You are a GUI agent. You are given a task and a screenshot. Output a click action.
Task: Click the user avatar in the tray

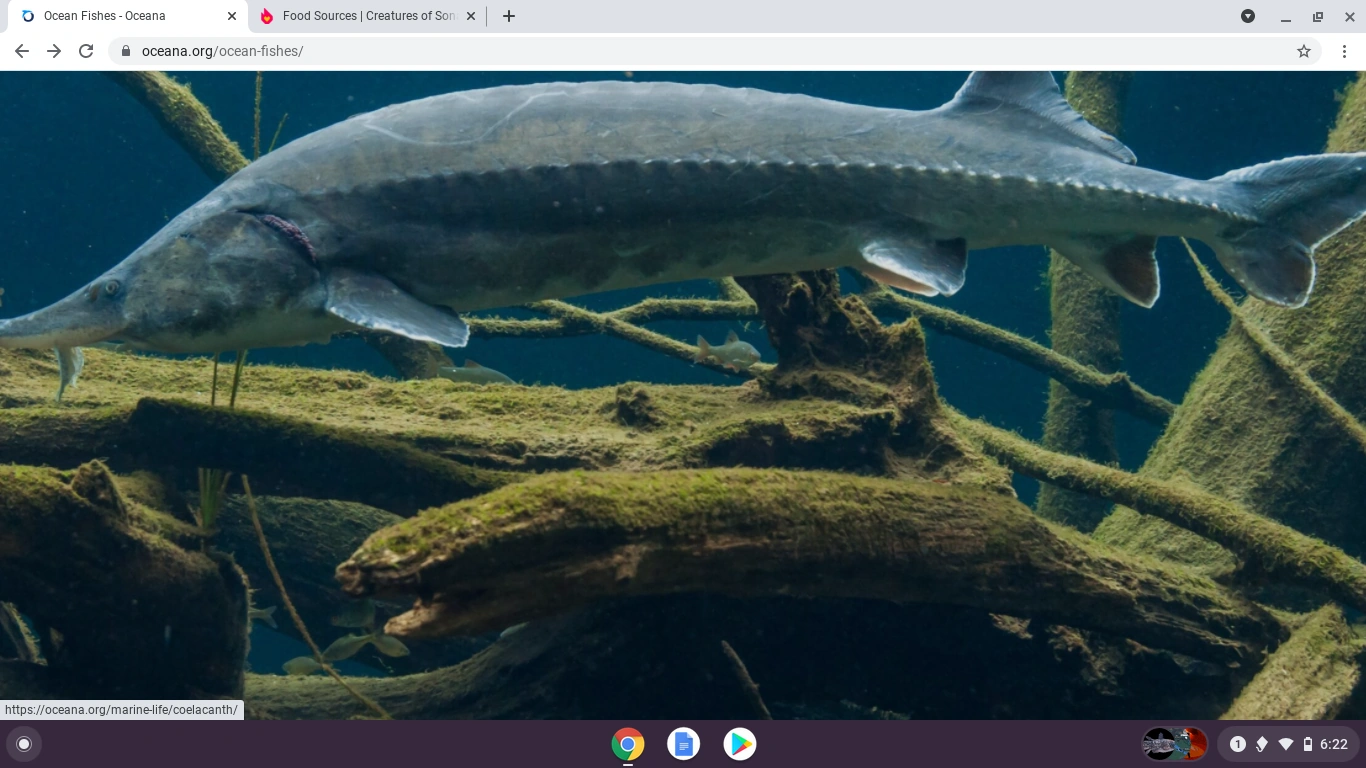(1174, 744)
